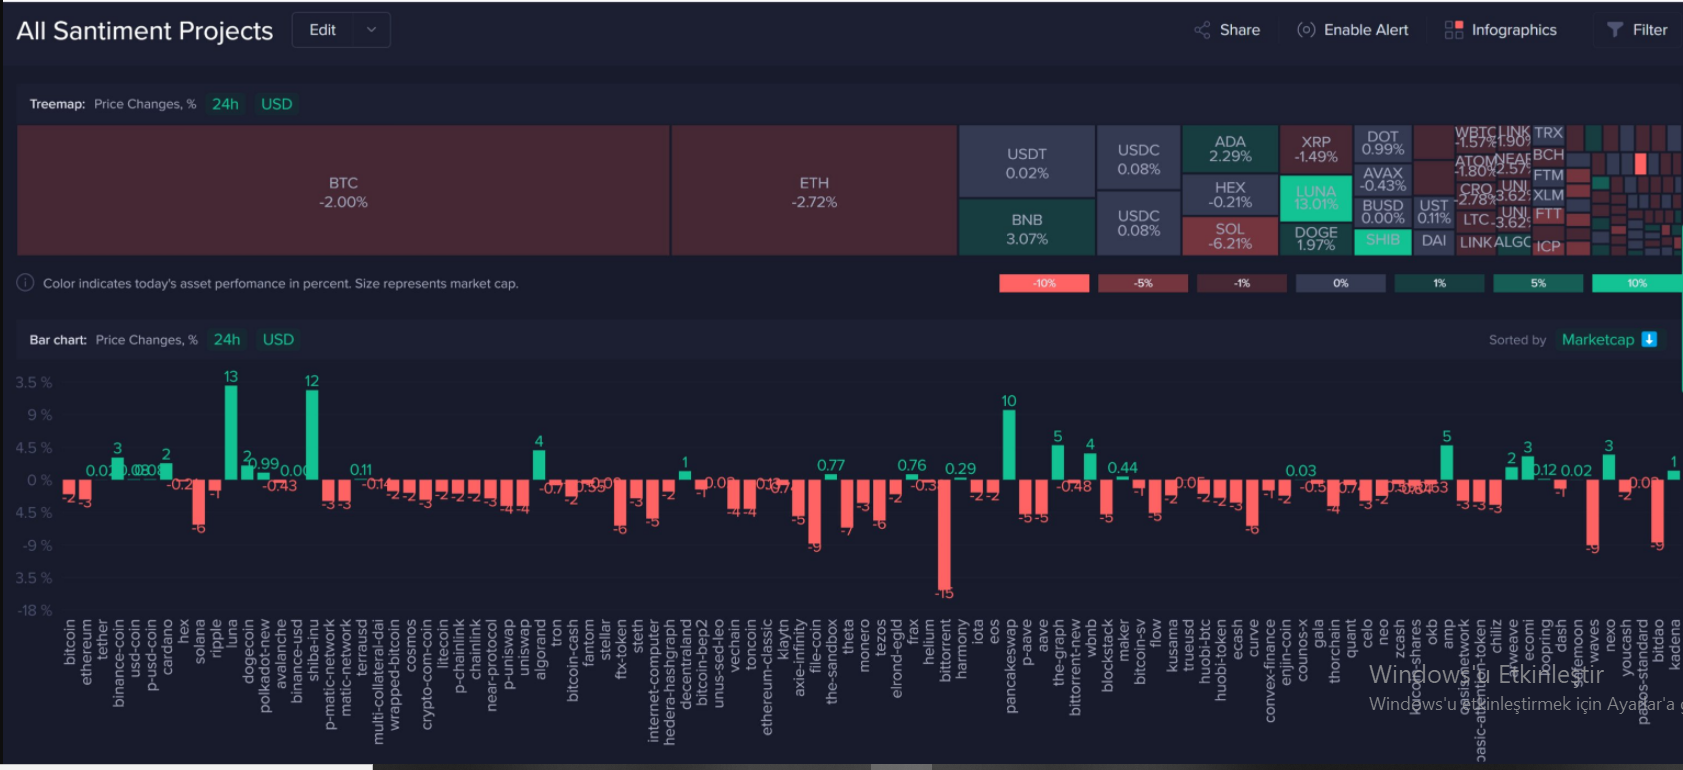Click the 'Treemap:' section label
The width and height of the screenshot is (1683, 770).
tap(57, 104)
